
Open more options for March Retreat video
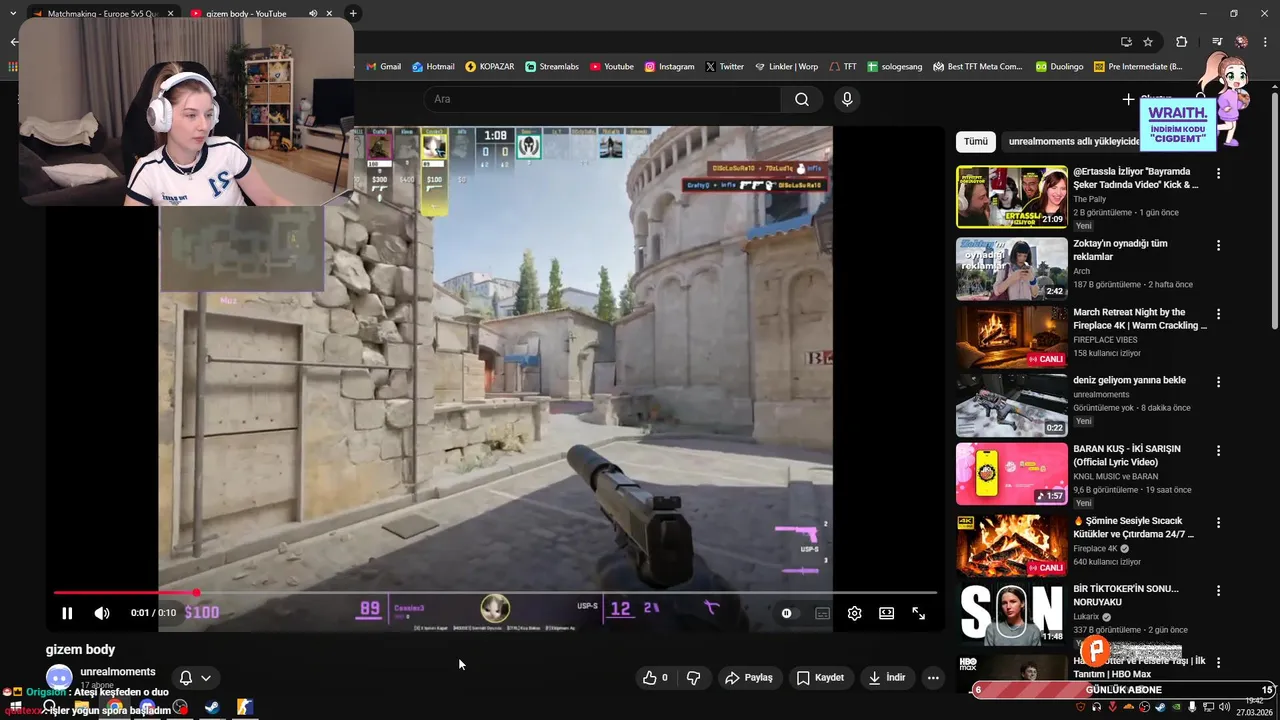1218,314
